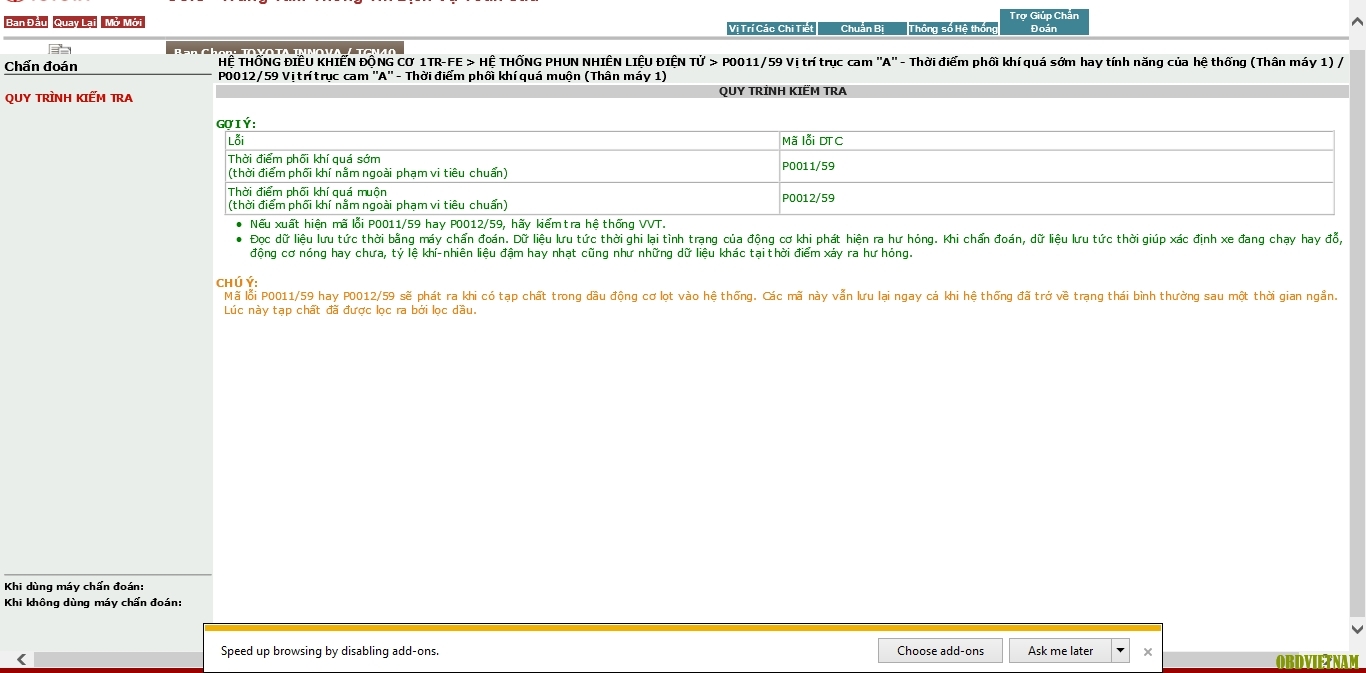Select the Thông số Hệ thống tab

pyautogui.click(x=953, y=29)
